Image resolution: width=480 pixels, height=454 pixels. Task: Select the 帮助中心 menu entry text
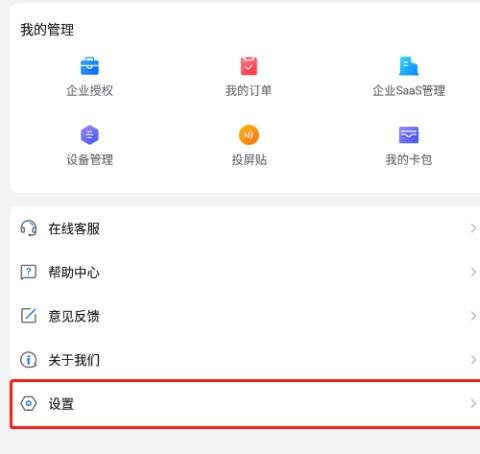pos(74,272)
